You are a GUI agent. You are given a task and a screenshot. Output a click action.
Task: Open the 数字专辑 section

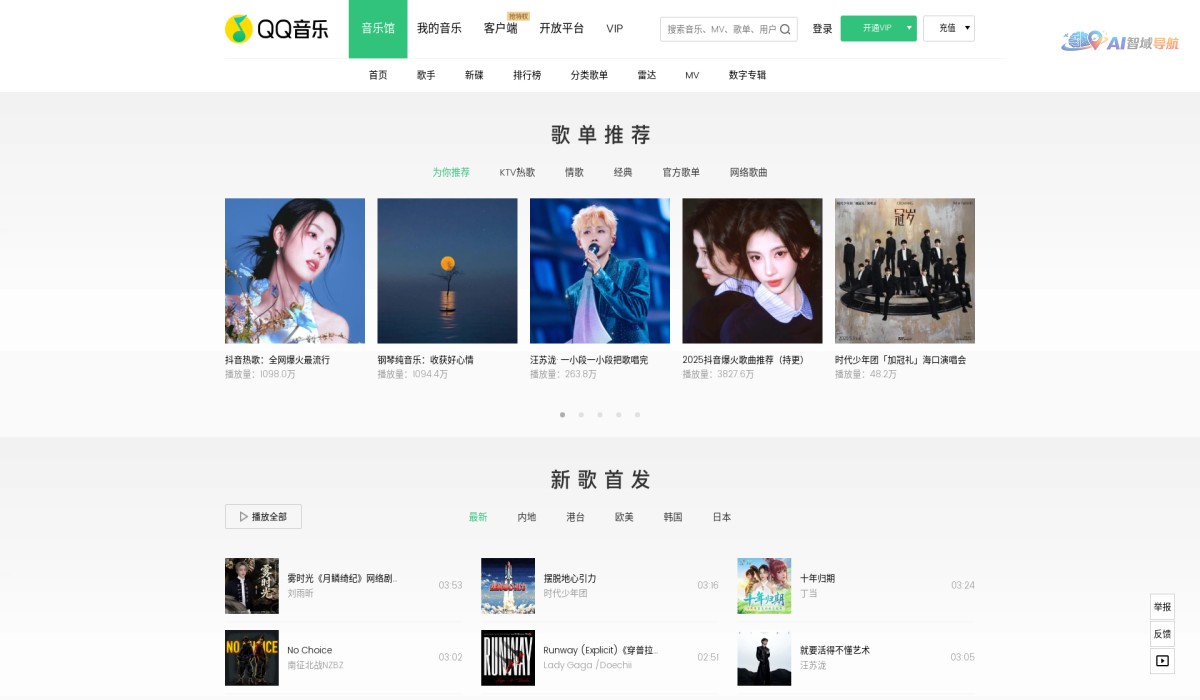point(747,75)
